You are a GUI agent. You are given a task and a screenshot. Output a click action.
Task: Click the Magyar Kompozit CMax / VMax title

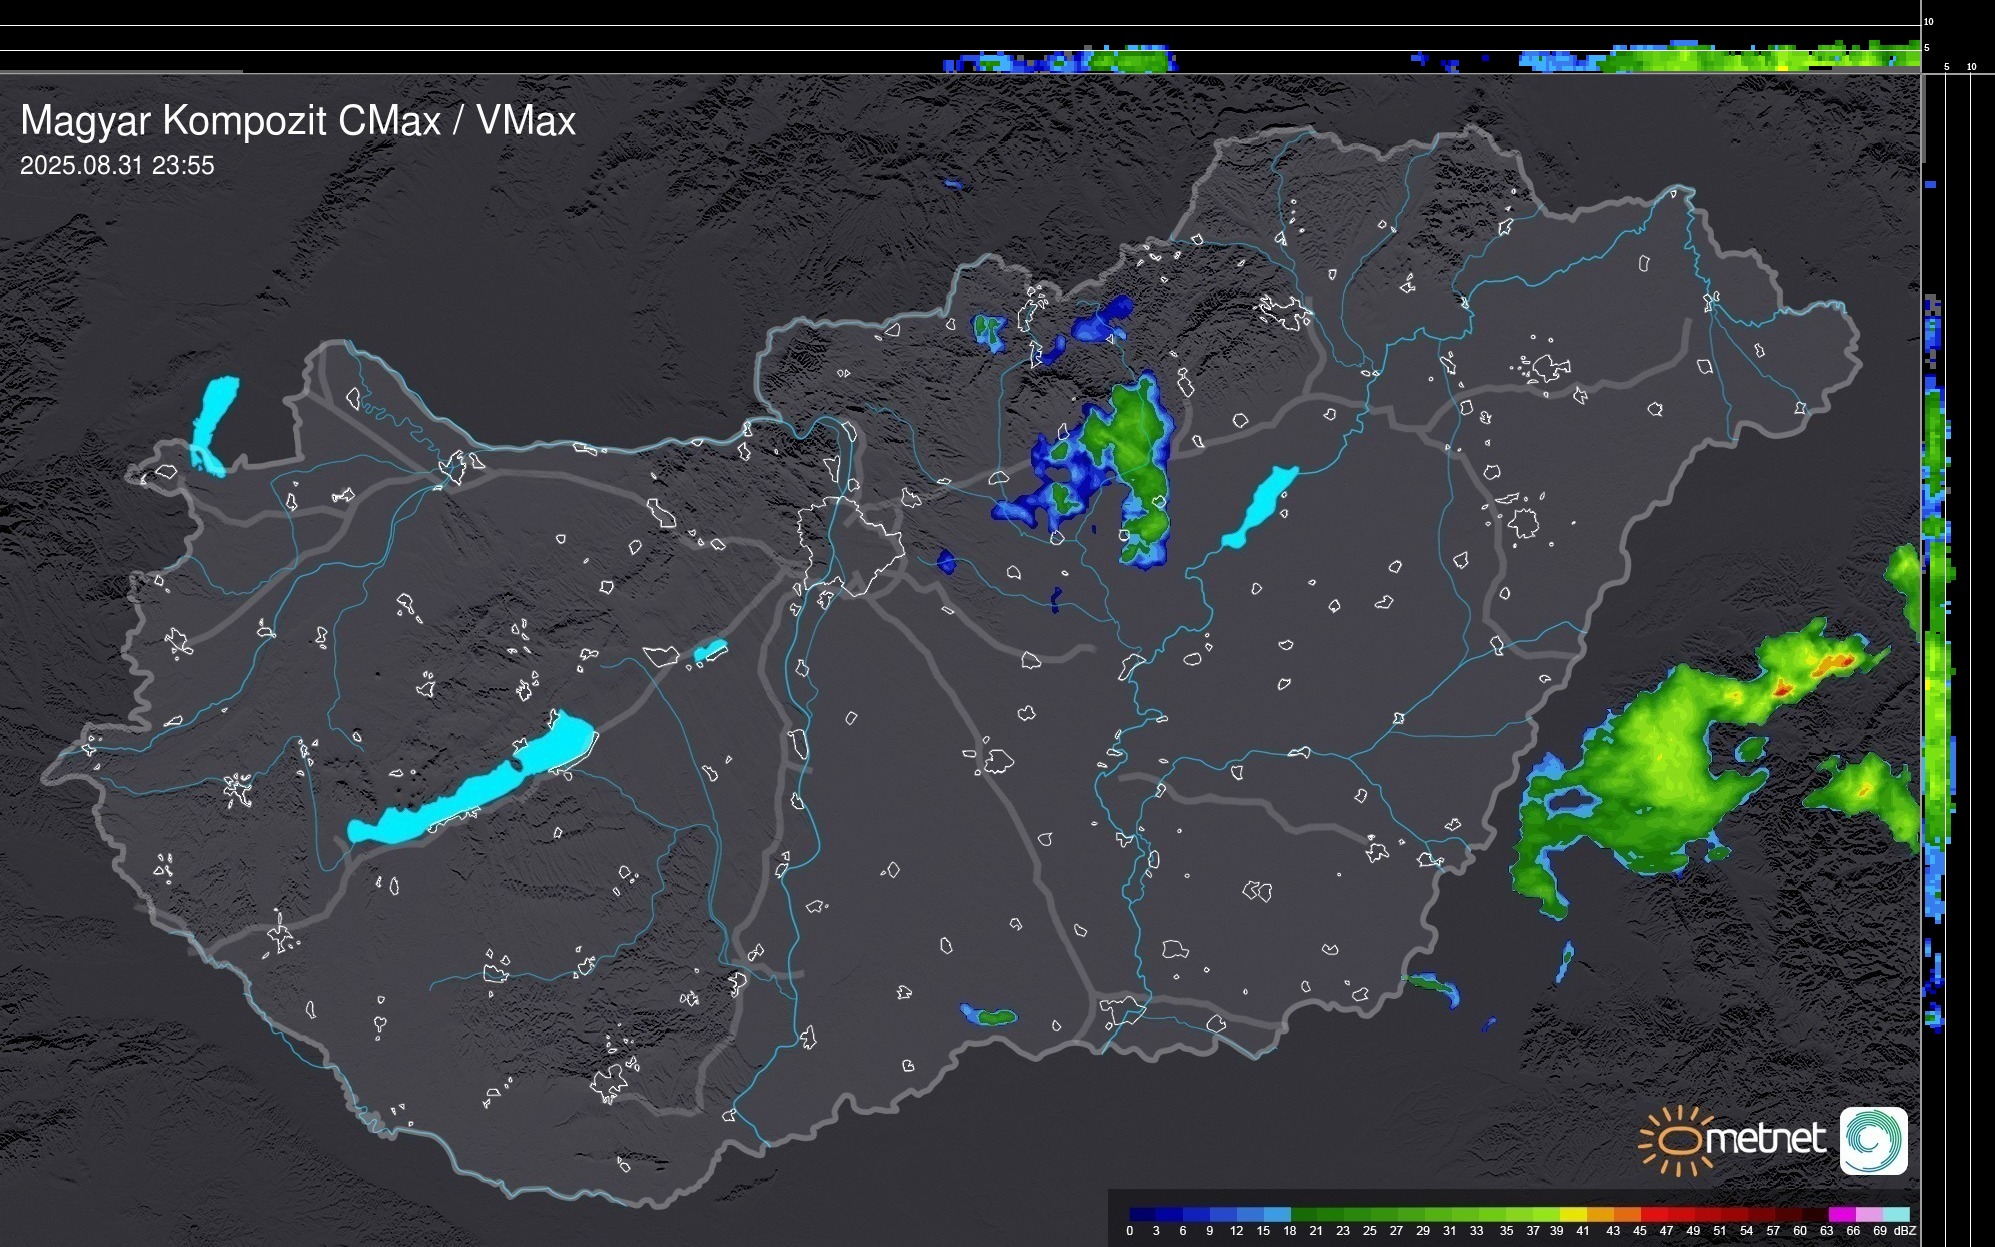coord(298,121)
